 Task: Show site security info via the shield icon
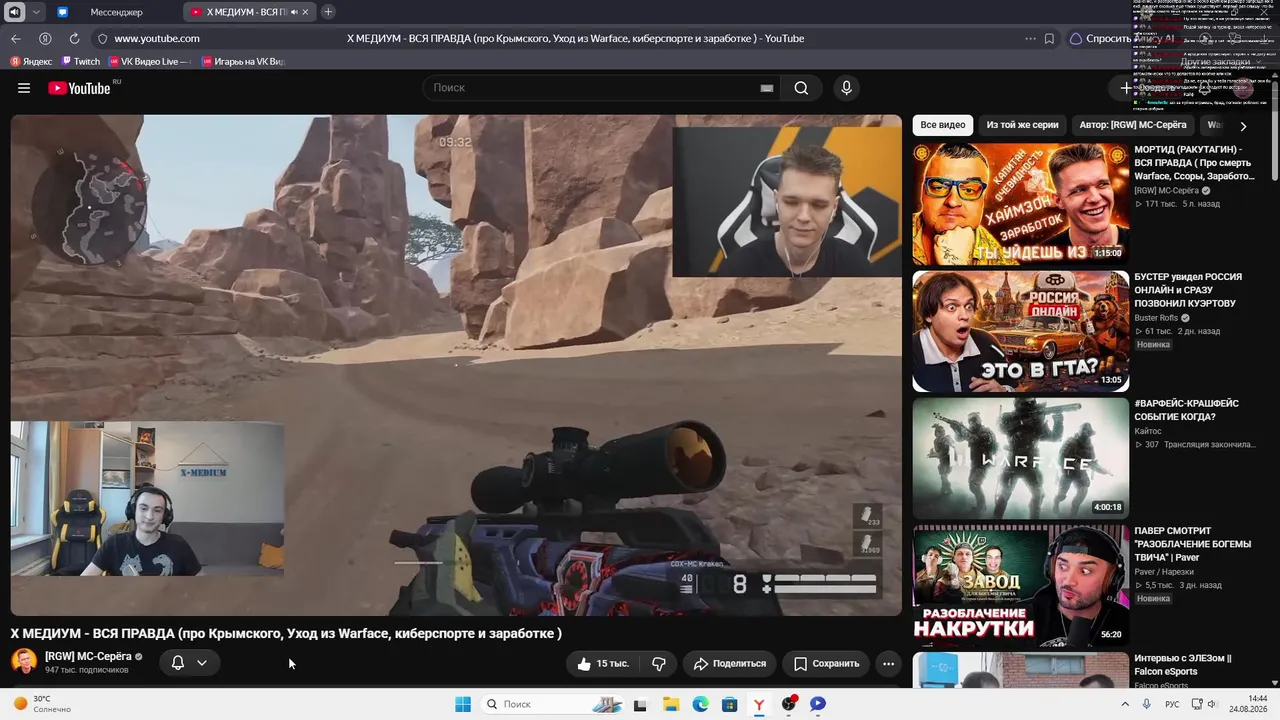pos(102,39)
